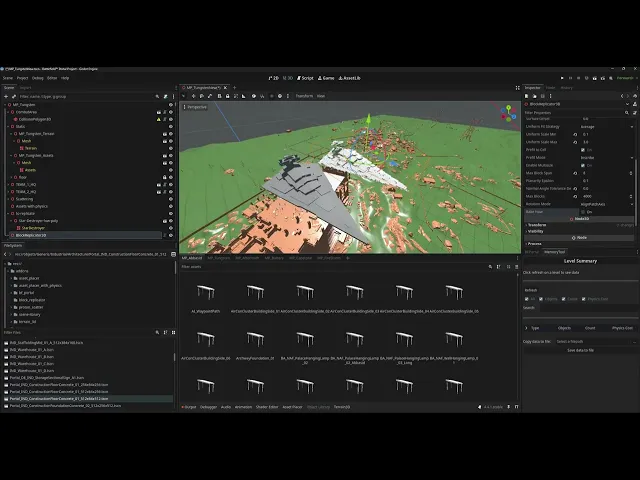Expand the Process section in Inspector
The width and height of the screenshot is (640, 480).
click(534, 244)
